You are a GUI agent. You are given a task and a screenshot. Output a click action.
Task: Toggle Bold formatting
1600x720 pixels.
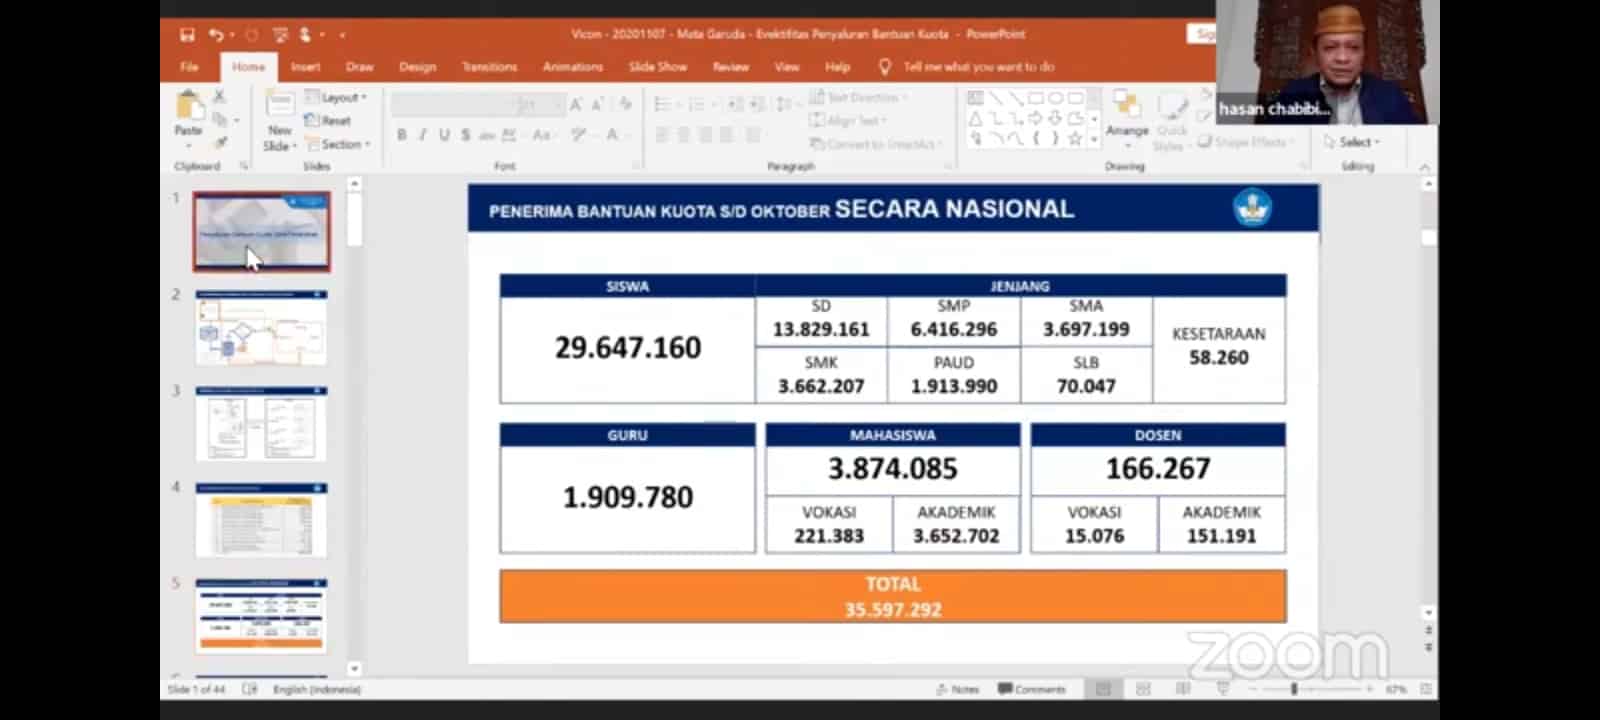pos(402,135)
